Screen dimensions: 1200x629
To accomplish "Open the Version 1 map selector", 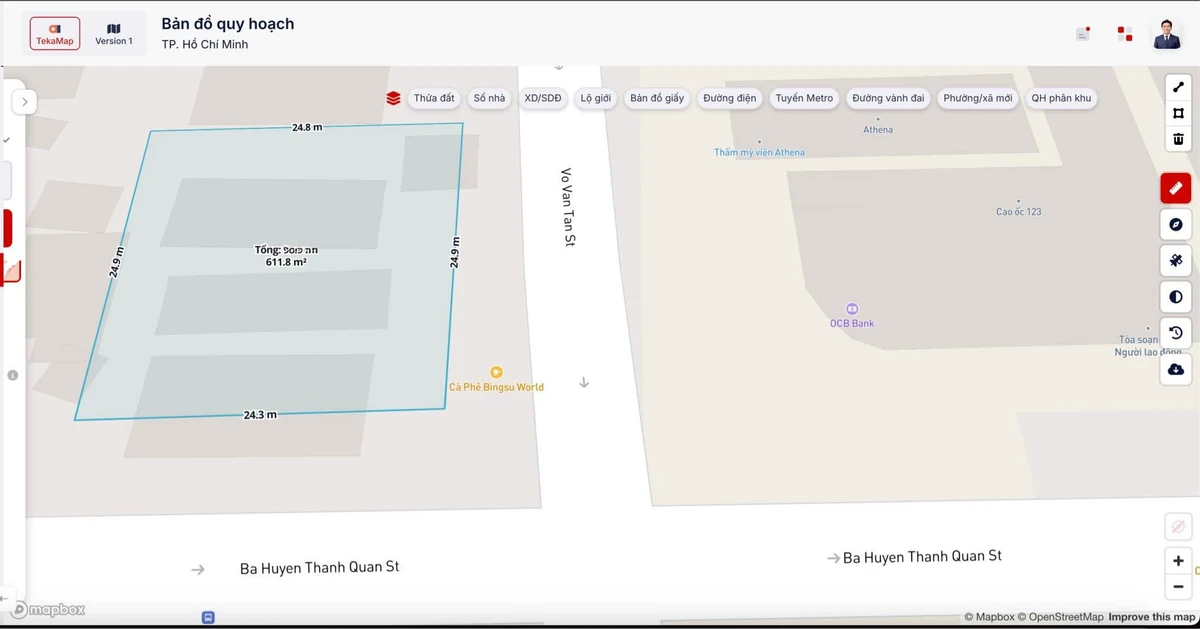I will [x=114, y=34].
